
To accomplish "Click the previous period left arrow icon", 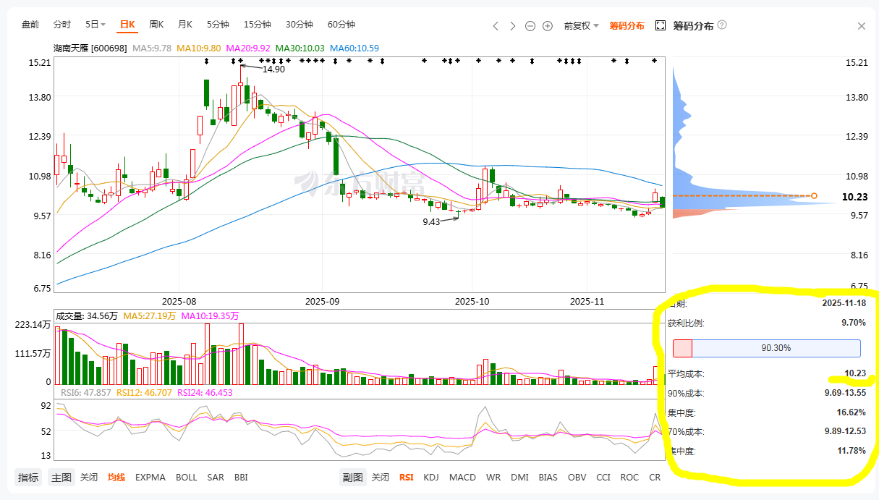I will 496,26.
